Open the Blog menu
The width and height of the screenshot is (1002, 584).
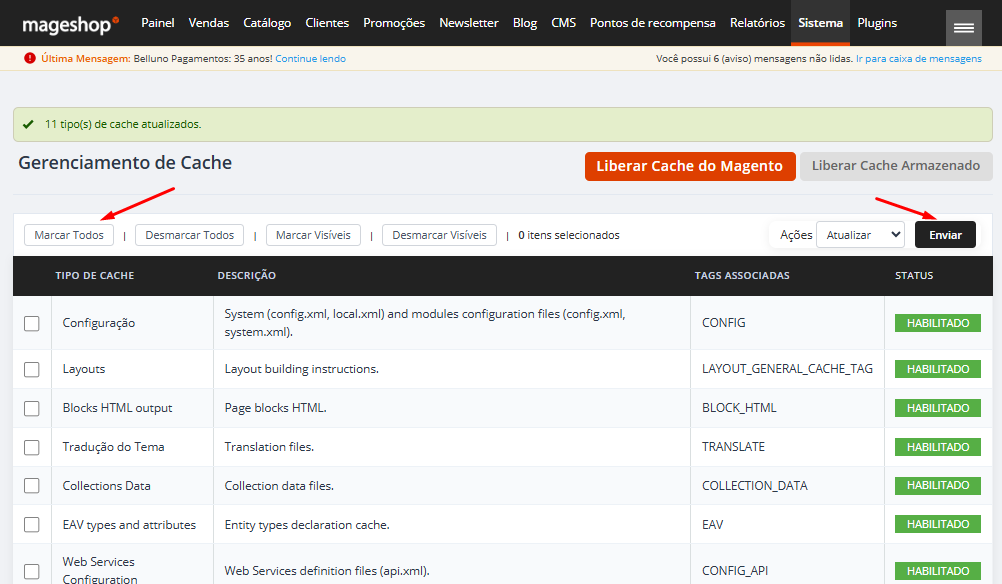pyautogui.click(x=525, y=22)
